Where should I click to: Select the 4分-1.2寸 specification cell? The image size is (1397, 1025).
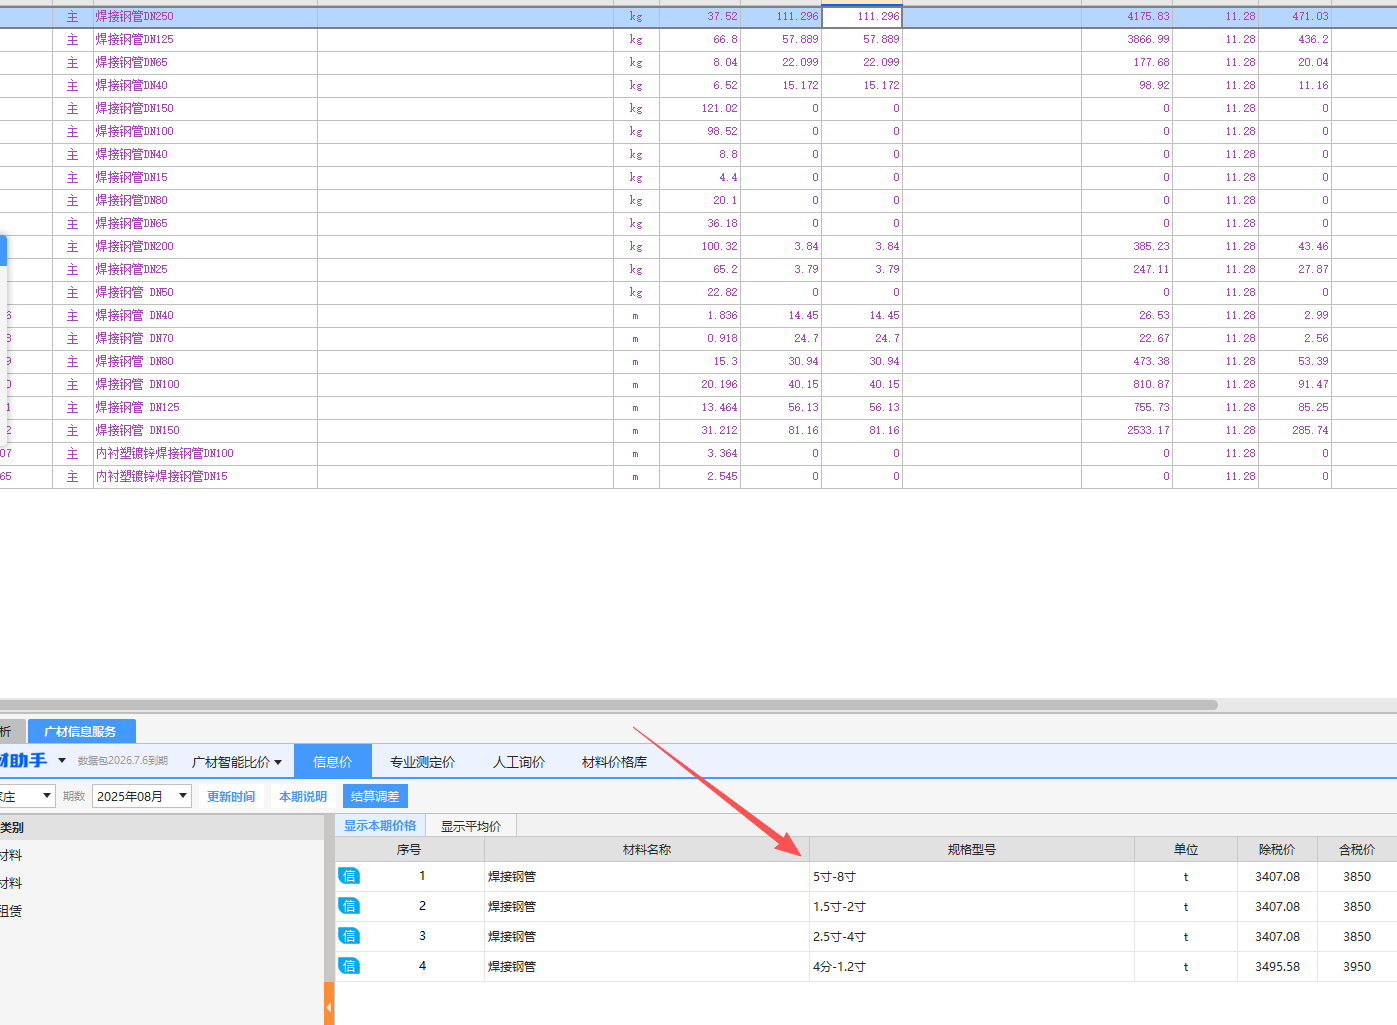click(x=972, y=967)
